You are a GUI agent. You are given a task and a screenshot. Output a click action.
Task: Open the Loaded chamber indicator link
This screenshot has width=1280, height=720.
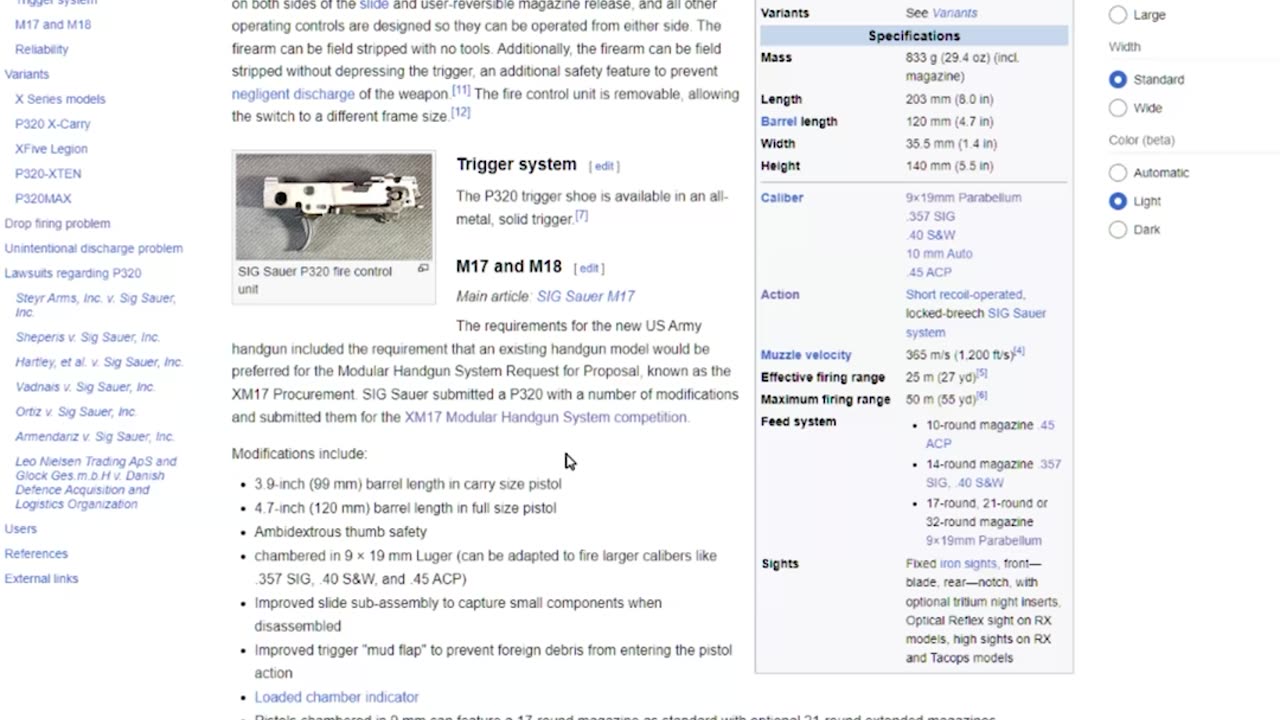(x=336, y=697)
